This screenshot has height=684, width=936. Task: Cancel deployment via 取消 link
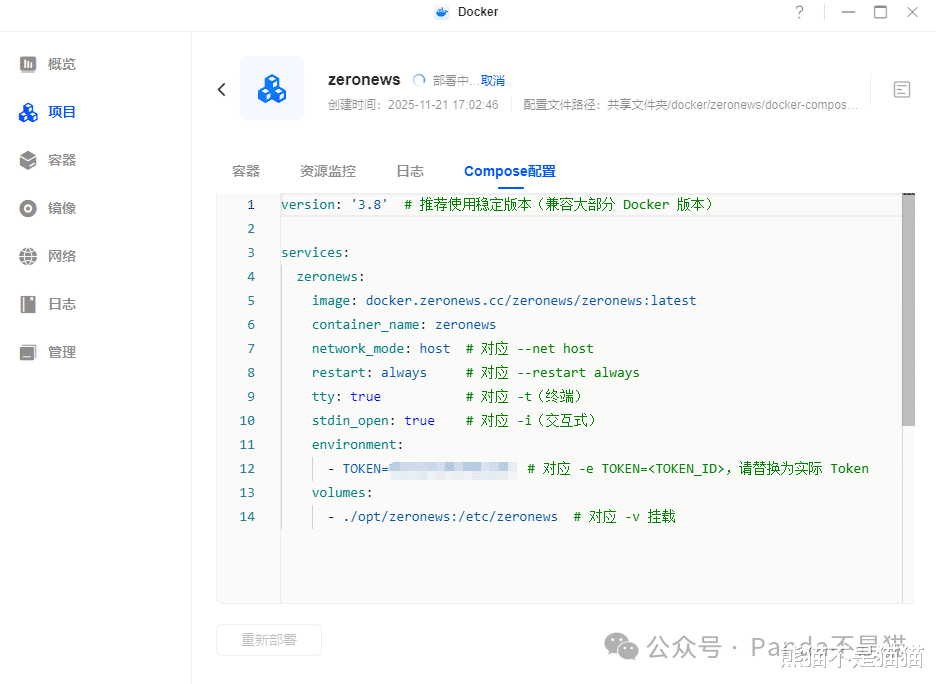[493, 81]
